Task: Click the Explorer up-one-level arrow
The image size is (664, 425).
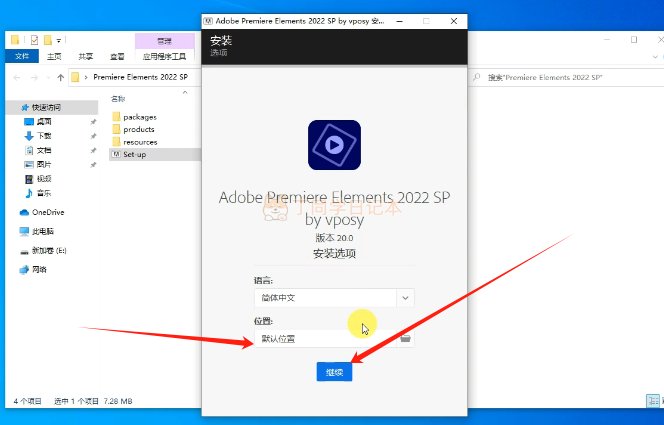Action: 60,77
